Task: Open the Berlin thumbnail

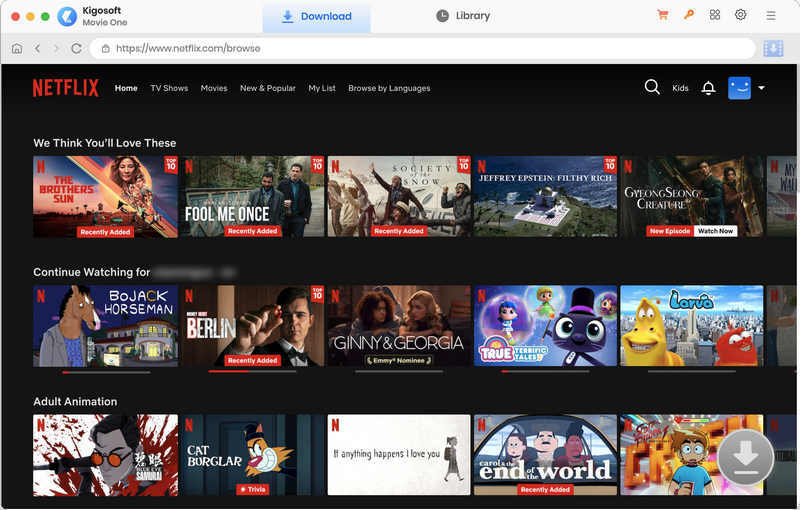Action: [x=253, y=326]
